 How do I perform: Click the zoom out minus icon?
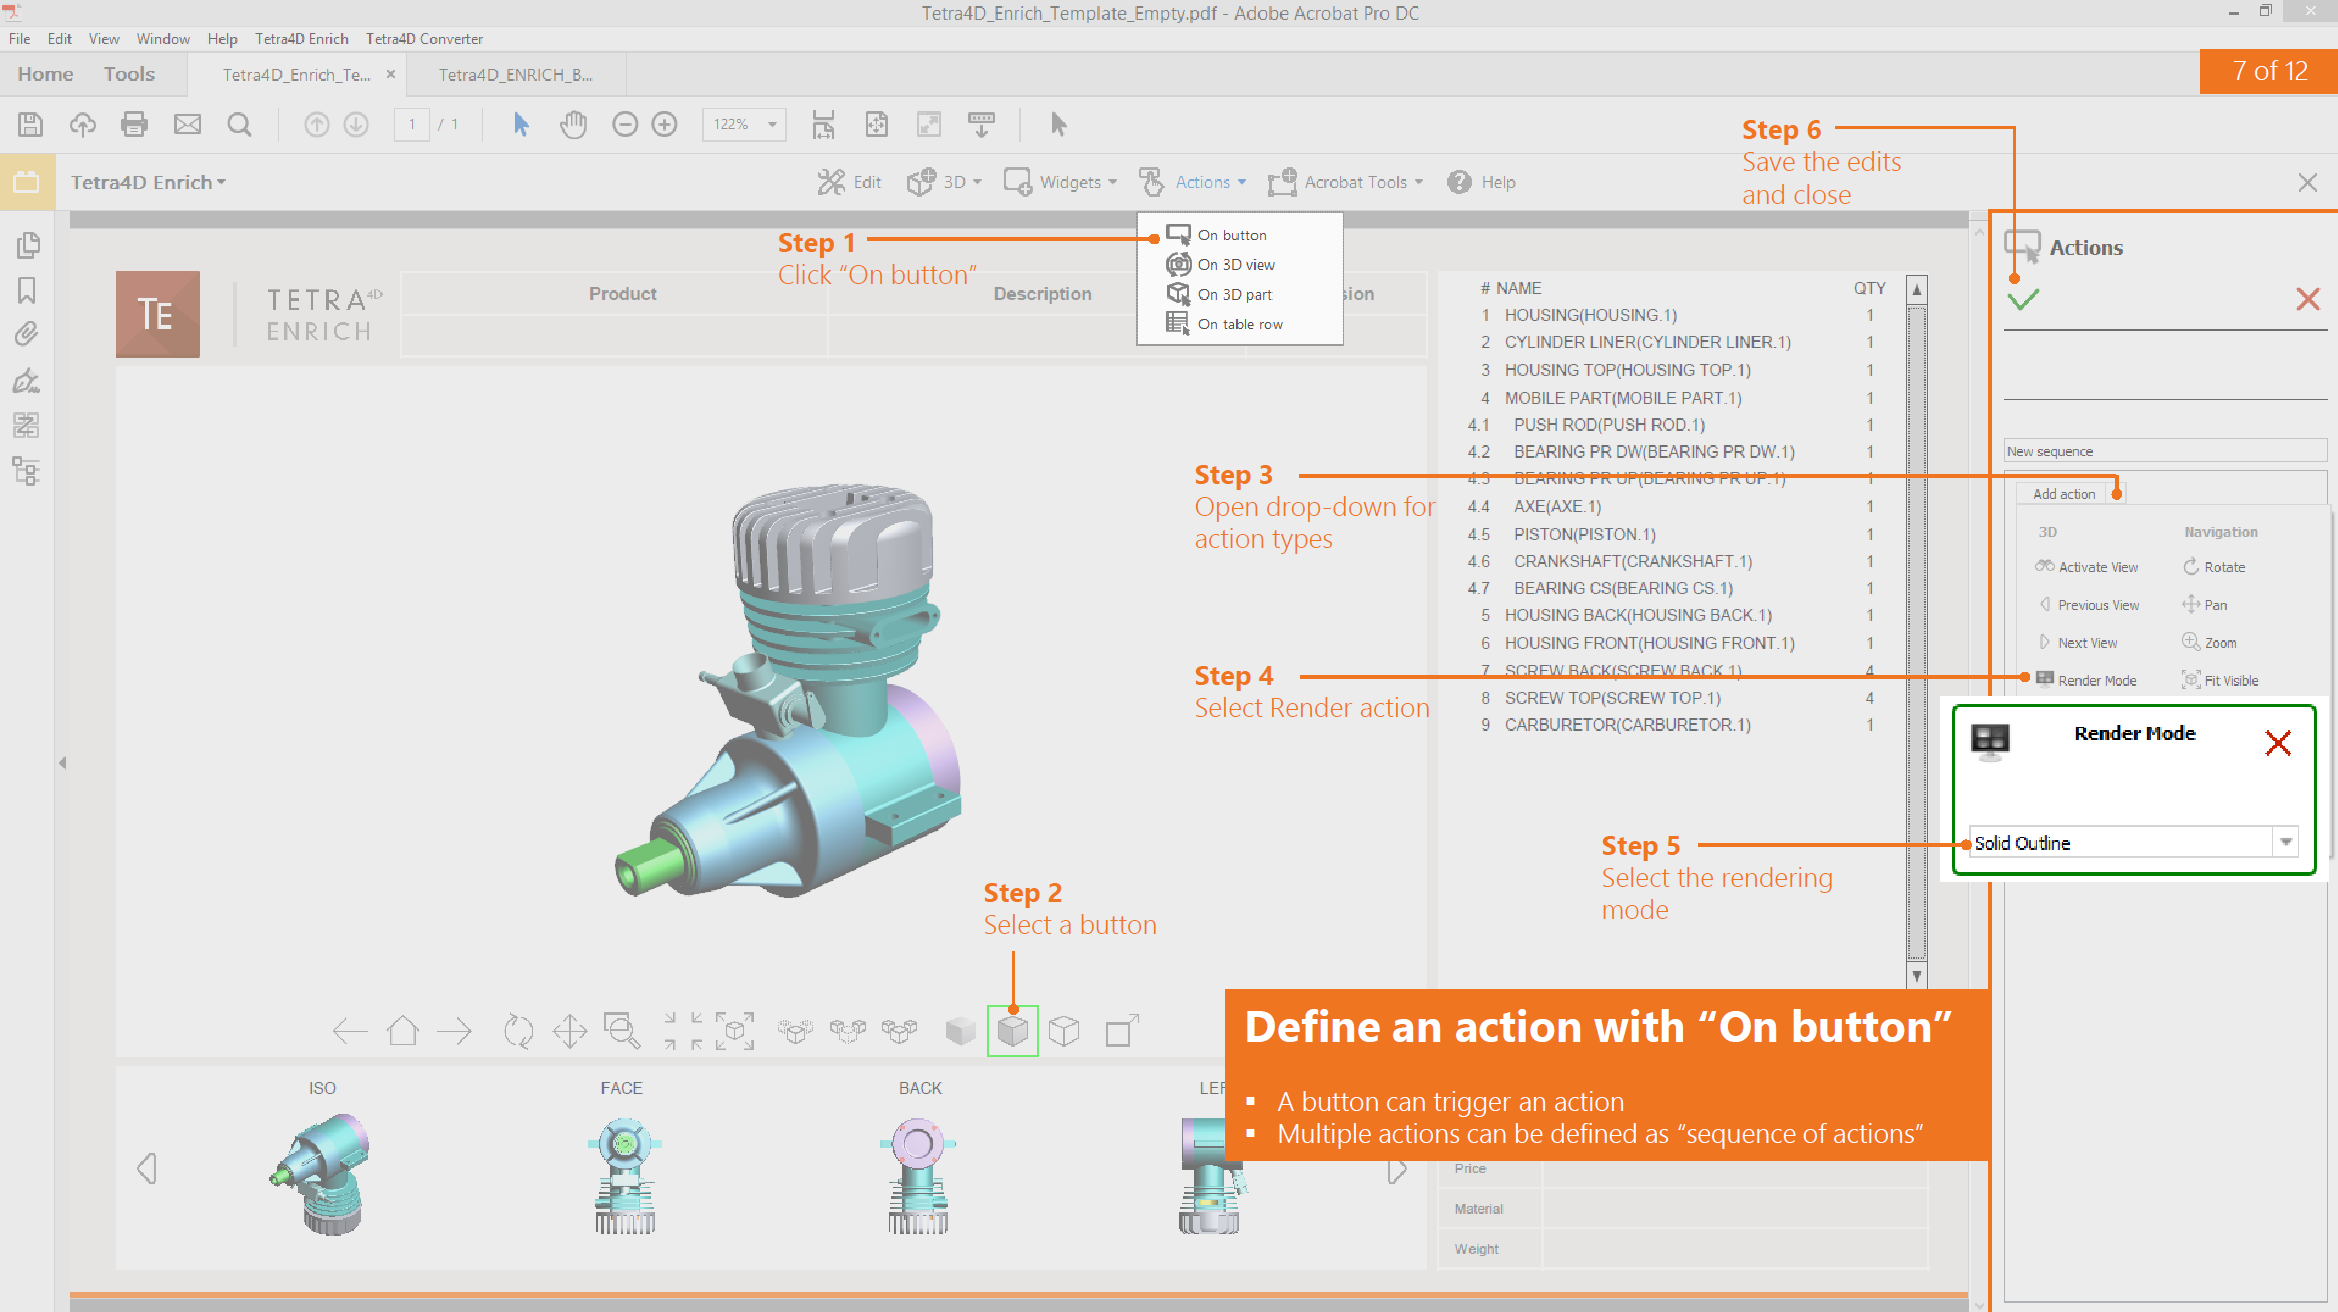[x=625, y=124]
